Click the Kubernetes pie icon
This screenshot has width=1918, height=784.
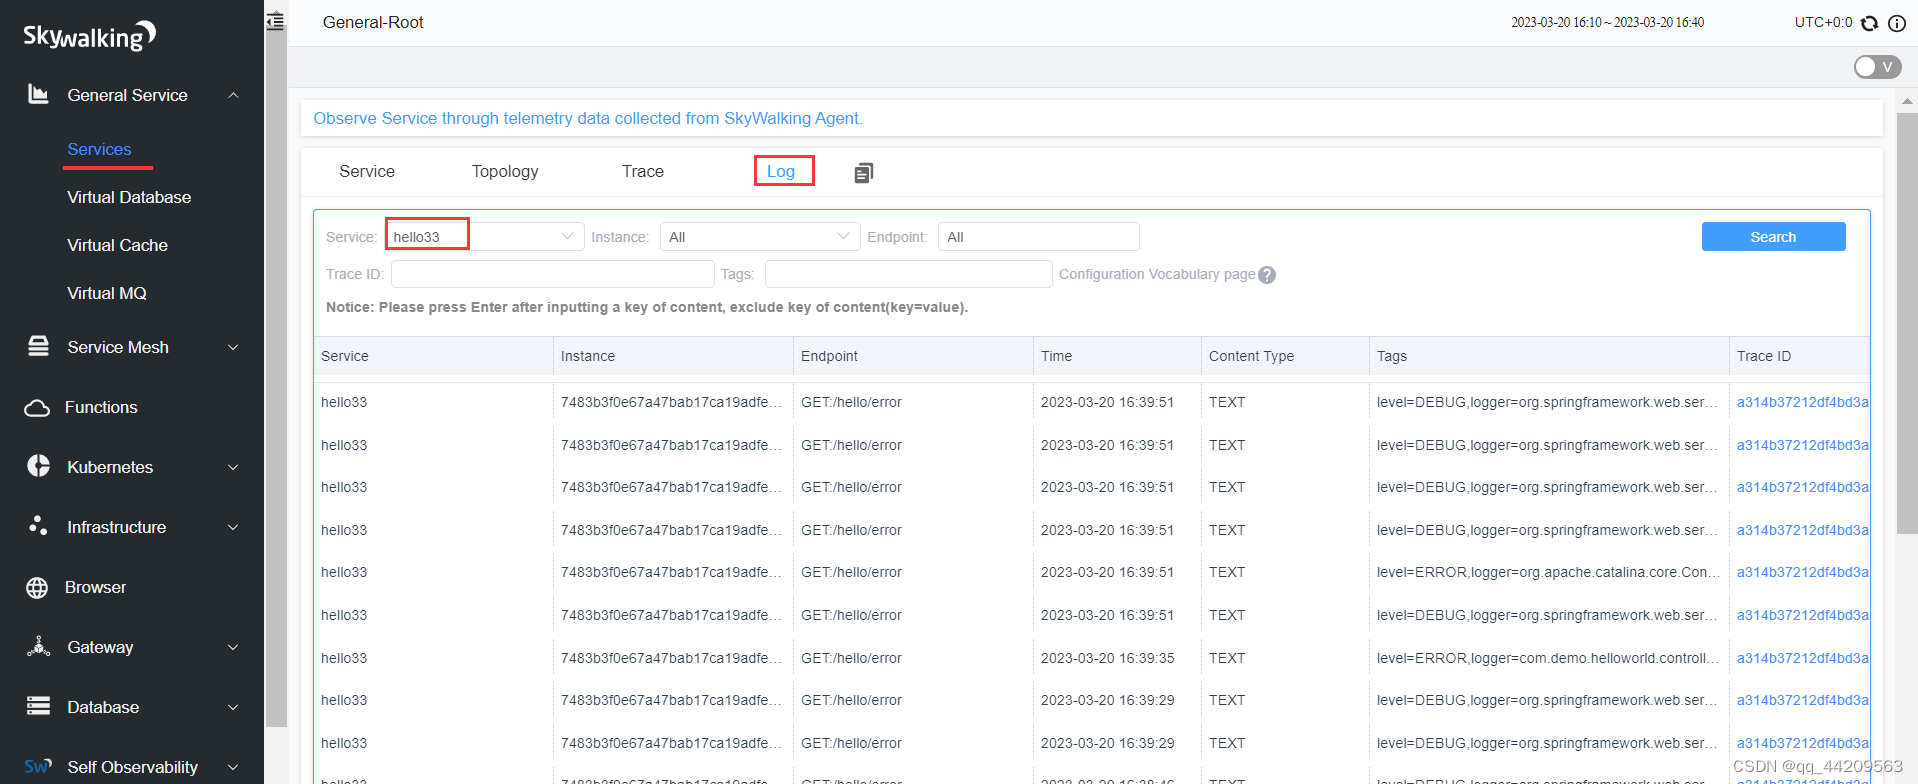(38, 467)
